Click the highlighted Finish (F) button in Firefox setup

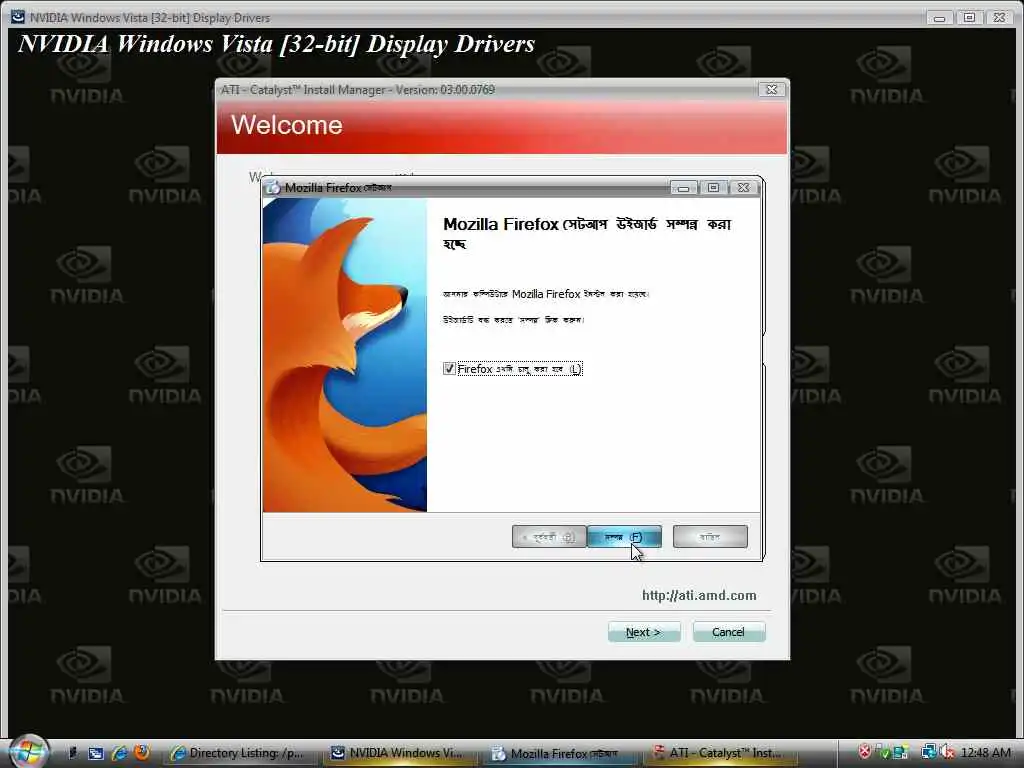click(624, 537)
